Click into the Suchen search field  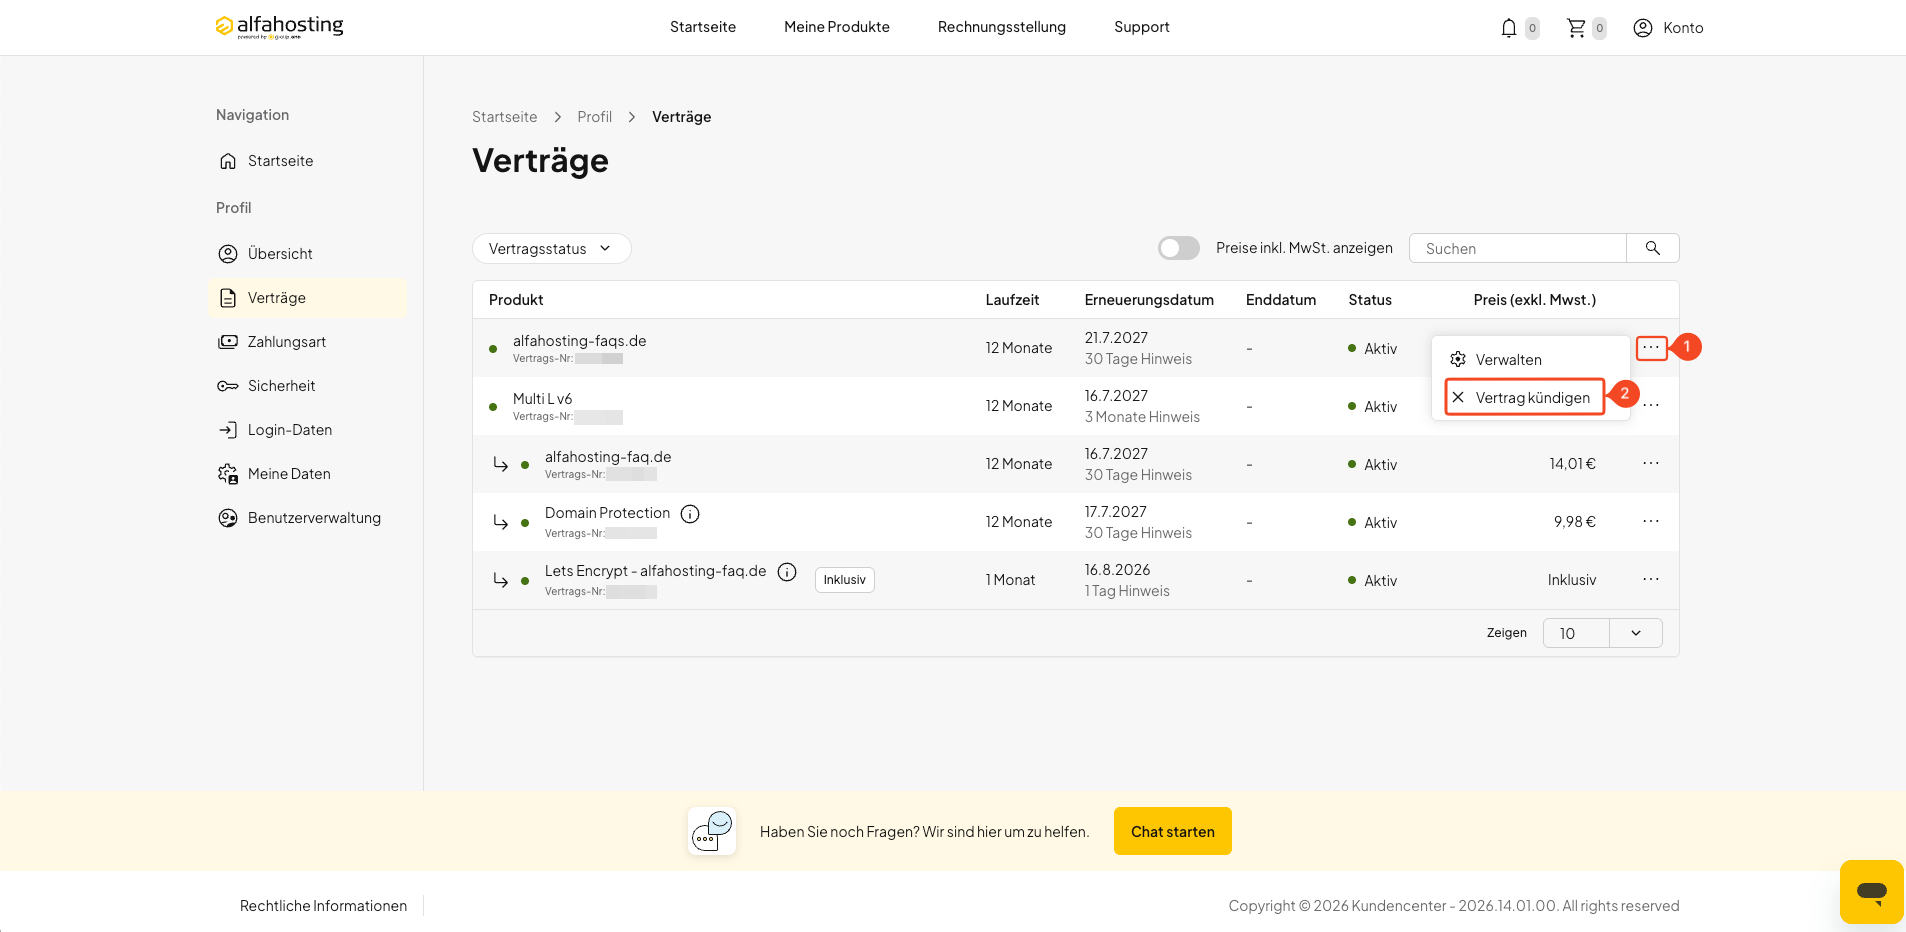1518,248
